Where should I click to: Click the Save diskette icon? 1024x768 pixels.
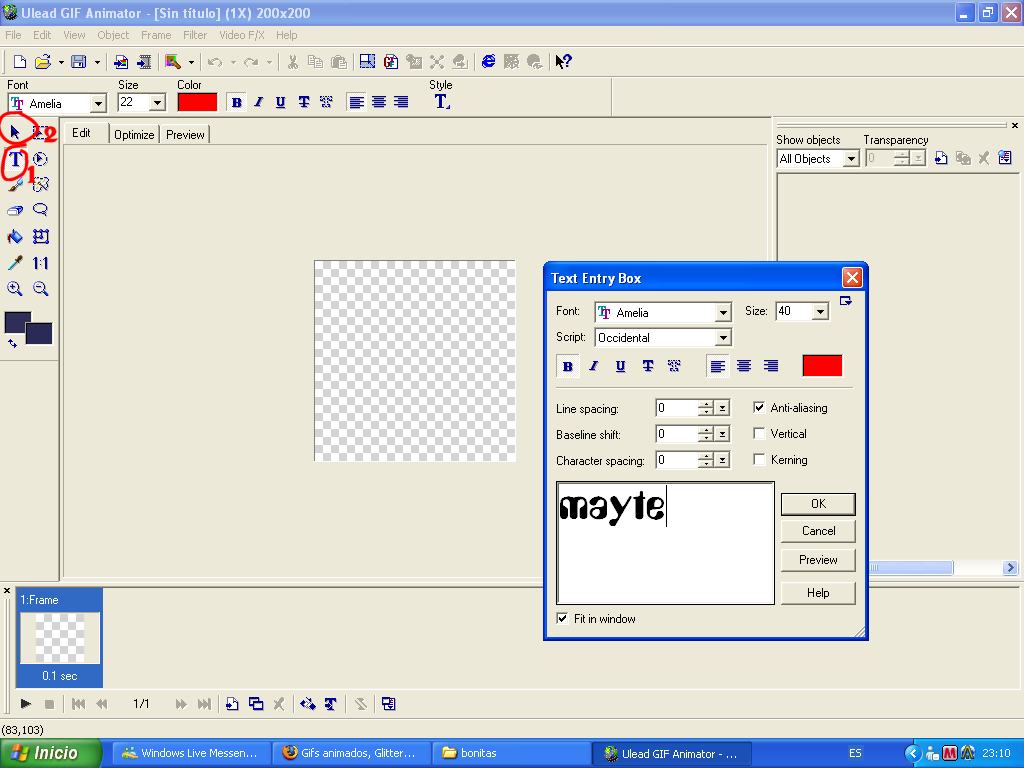point(78,61)
